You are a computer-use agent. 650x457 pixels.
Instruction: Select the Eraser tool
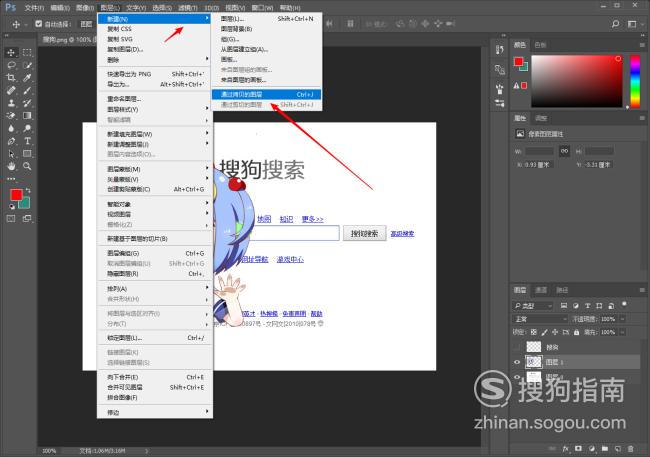11,116
